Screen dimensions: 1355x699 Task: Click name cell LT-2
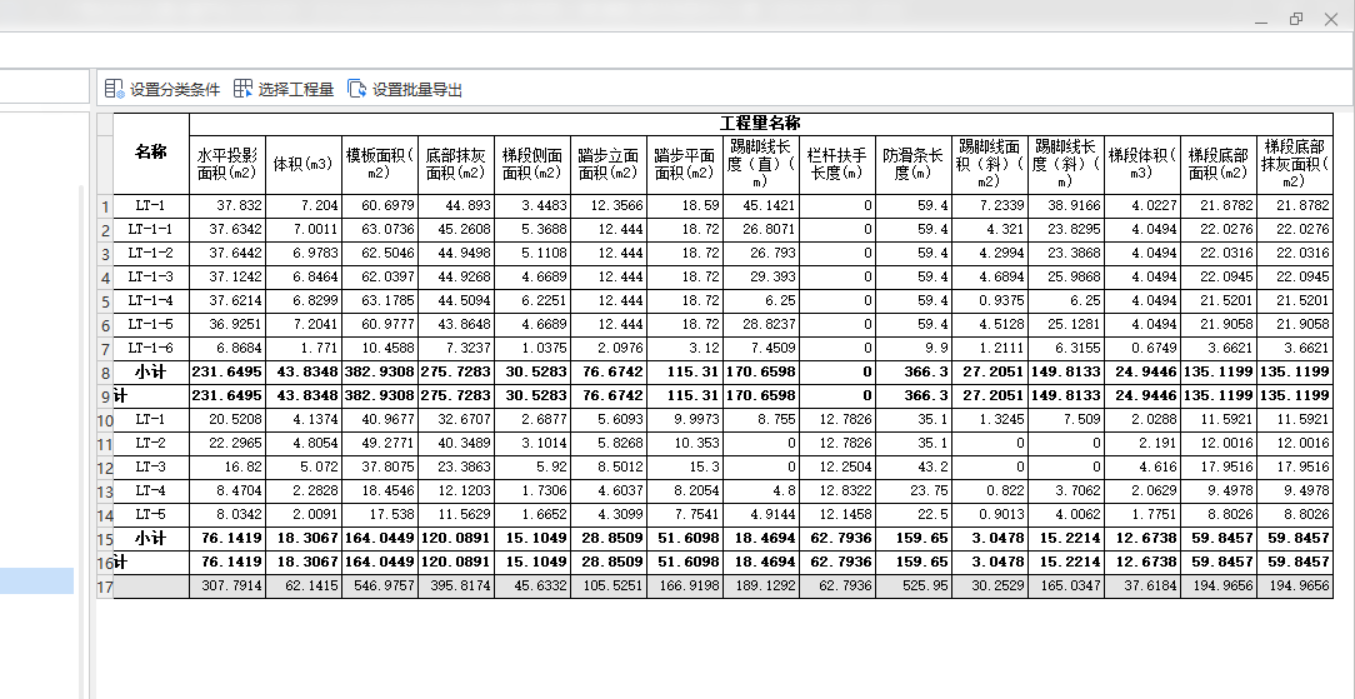pos(151,444)
